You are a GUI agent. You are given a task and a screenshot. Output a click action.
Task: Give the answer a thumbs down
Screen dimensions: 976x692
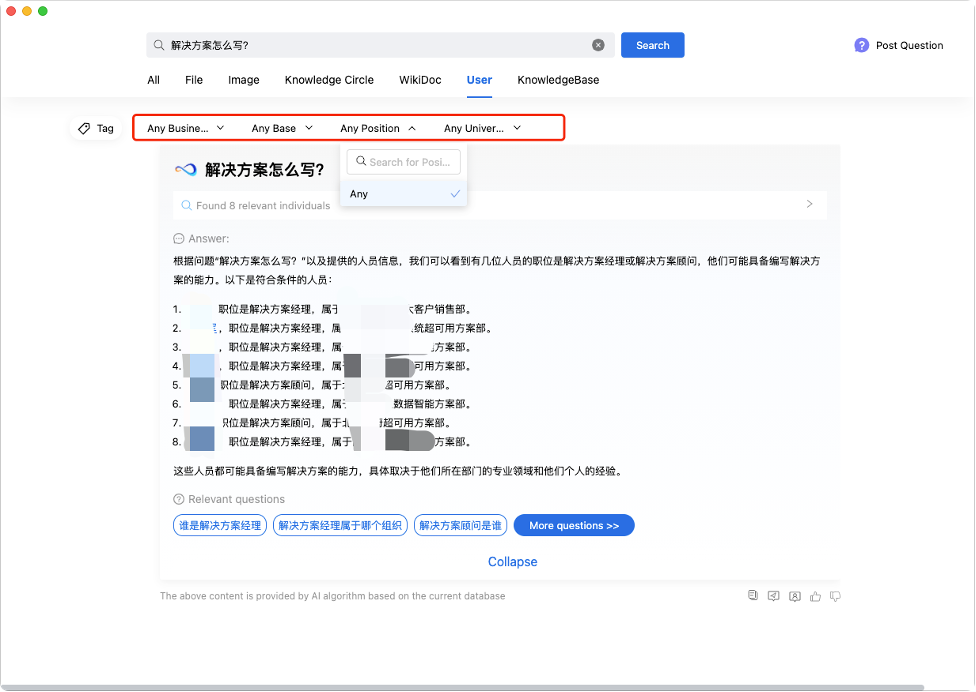pos(835,596)
